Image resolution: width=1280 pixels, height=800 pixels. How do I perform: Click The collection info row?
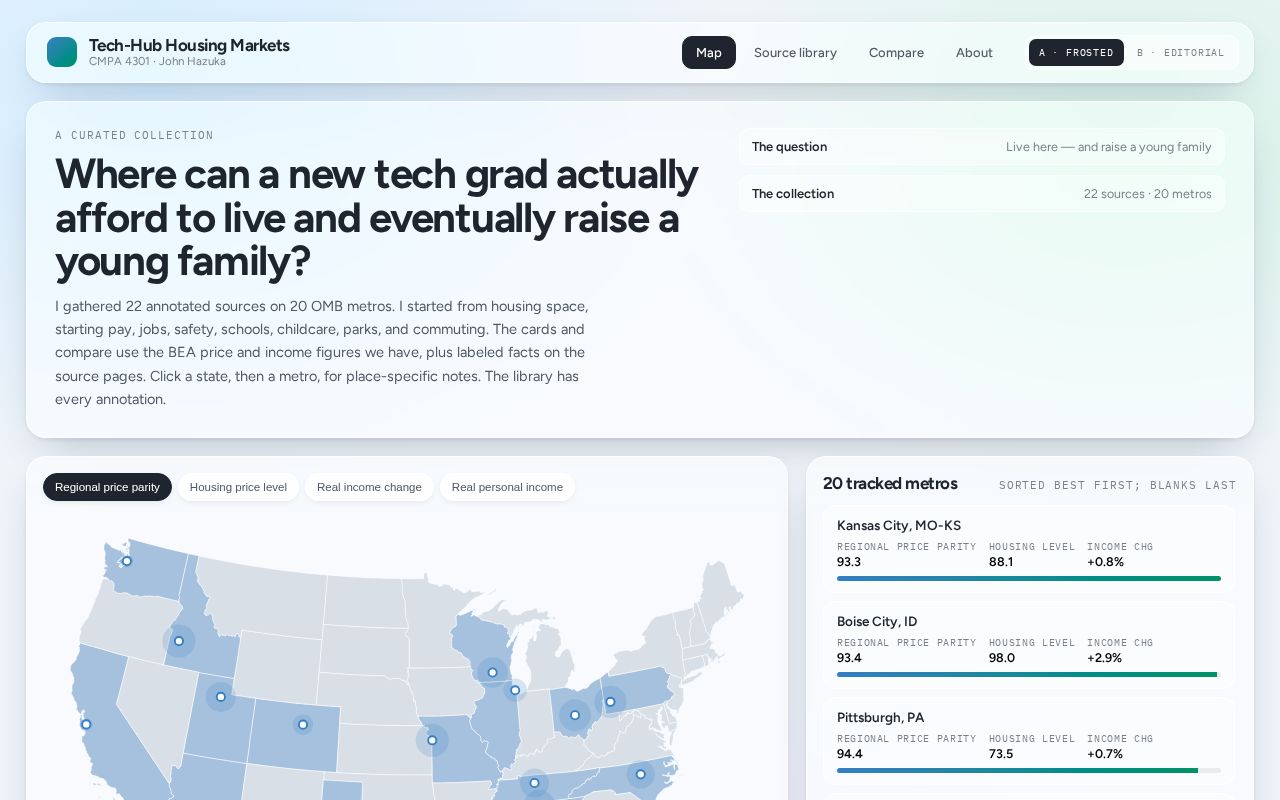pos(982,194)
